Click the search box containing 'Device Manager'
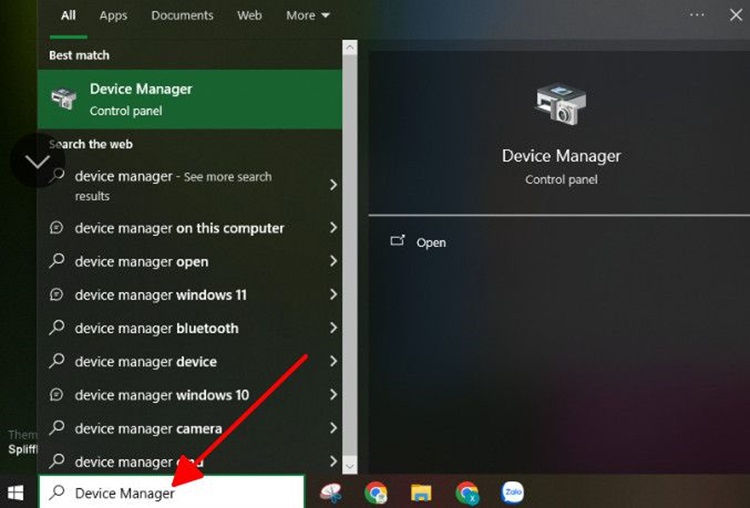This screenshot has height=508, width=750. [x=171, y=492]
